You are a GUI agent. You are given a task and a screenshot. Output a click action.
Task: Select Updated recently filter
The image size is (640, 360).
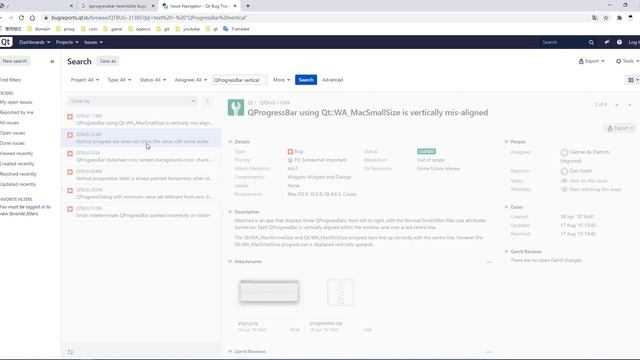pos(18,184)
